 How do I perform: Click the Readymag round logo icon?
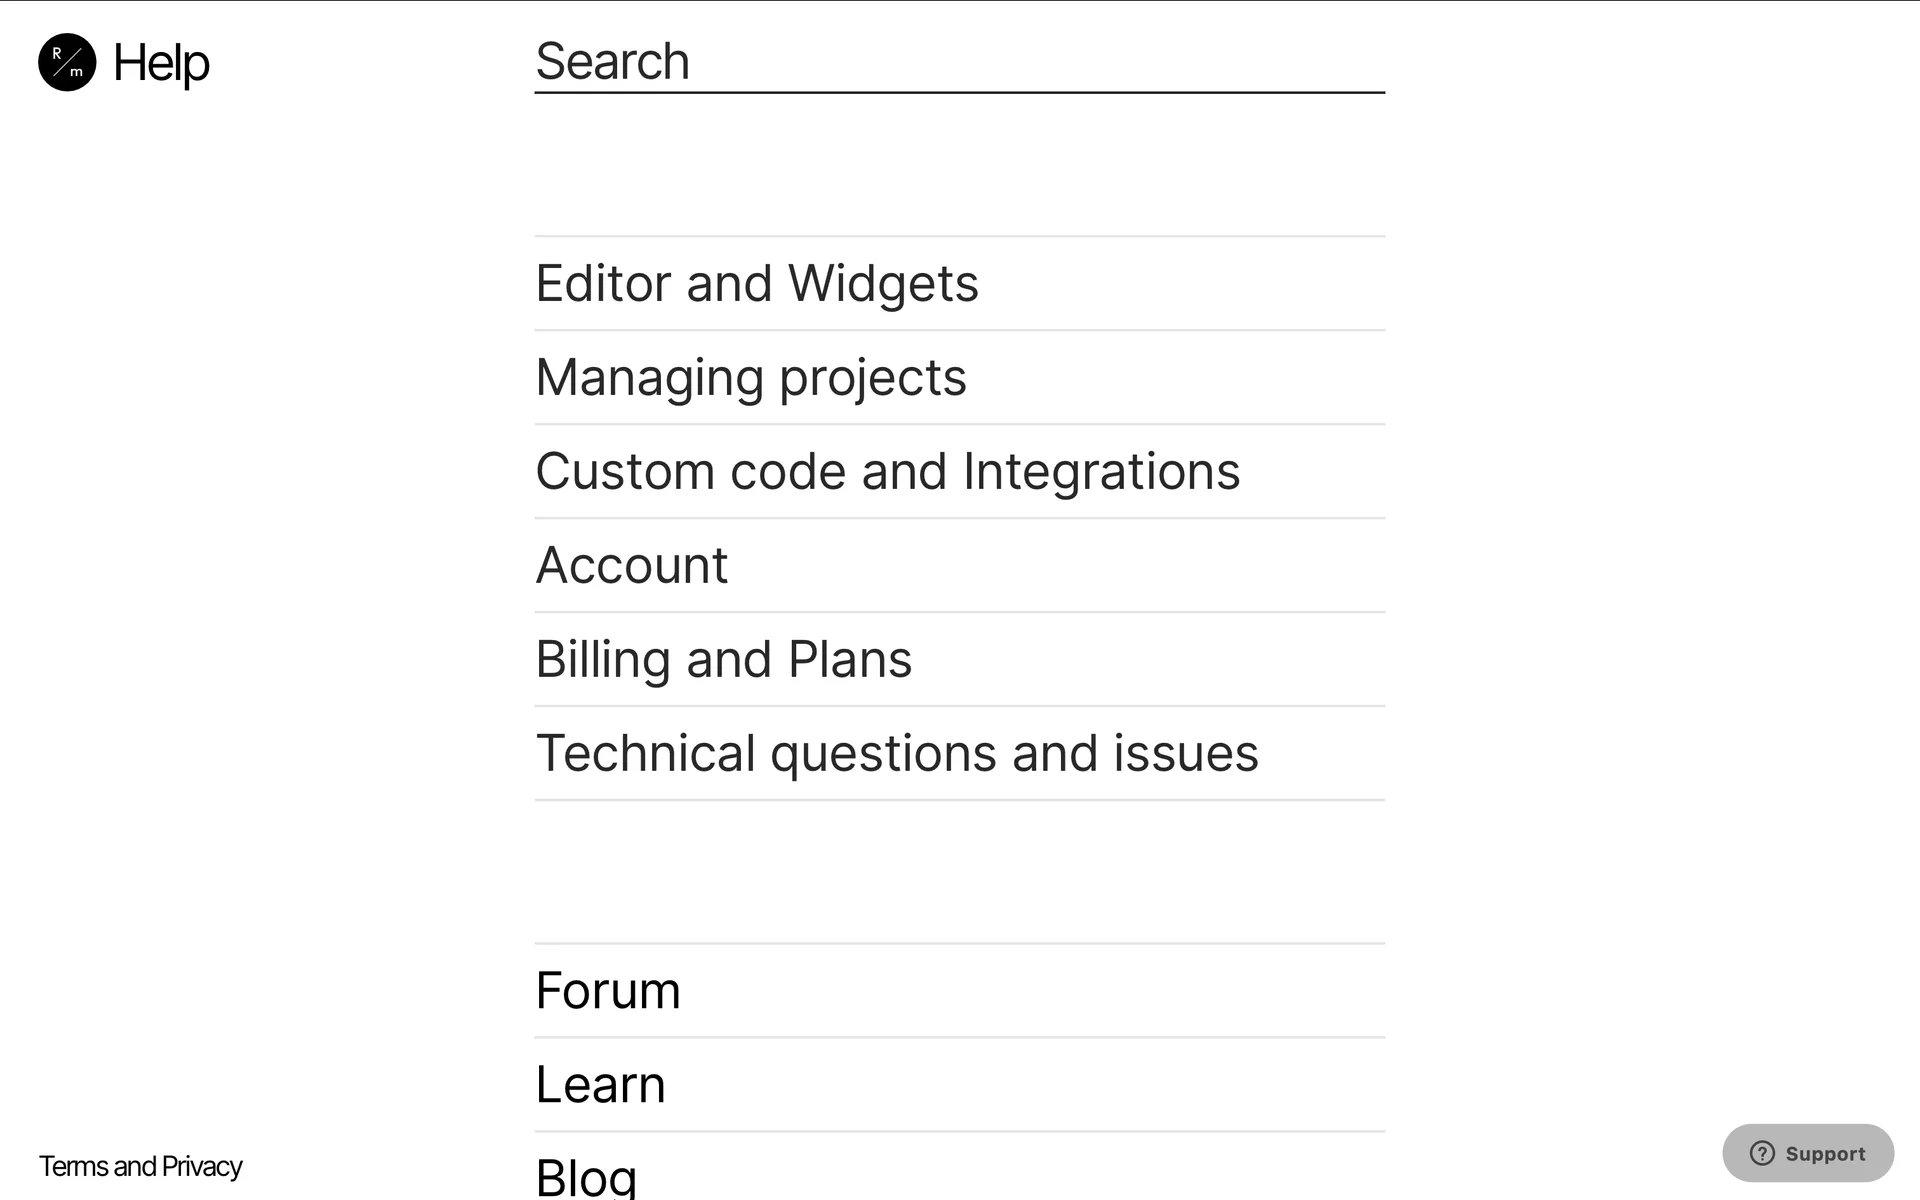click(x=67, y=62)
